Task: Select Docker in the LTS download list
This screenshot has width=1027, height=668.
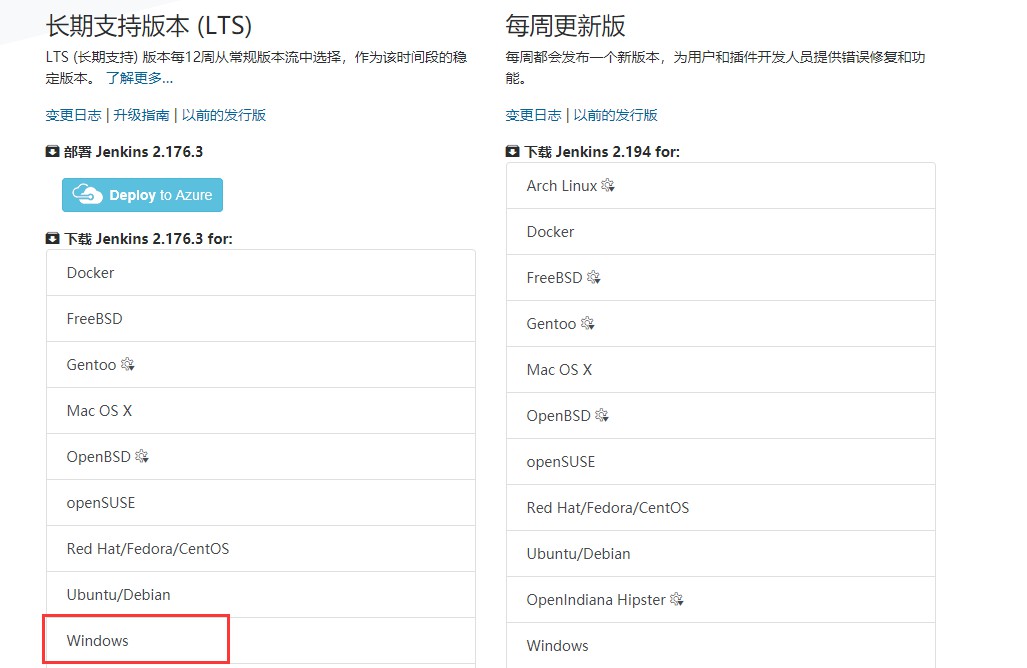Action: 261,273
